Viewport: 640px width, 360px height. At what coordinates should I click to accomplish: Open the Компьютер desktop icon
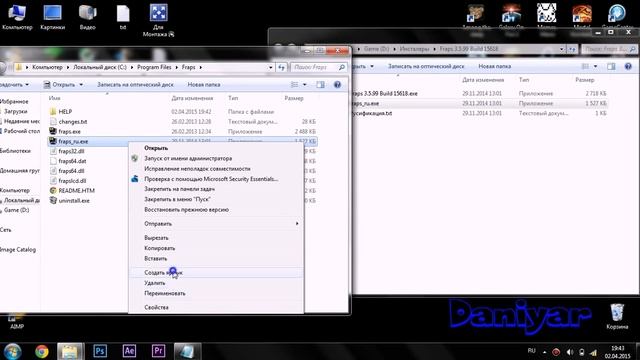[x=17, y=17]
